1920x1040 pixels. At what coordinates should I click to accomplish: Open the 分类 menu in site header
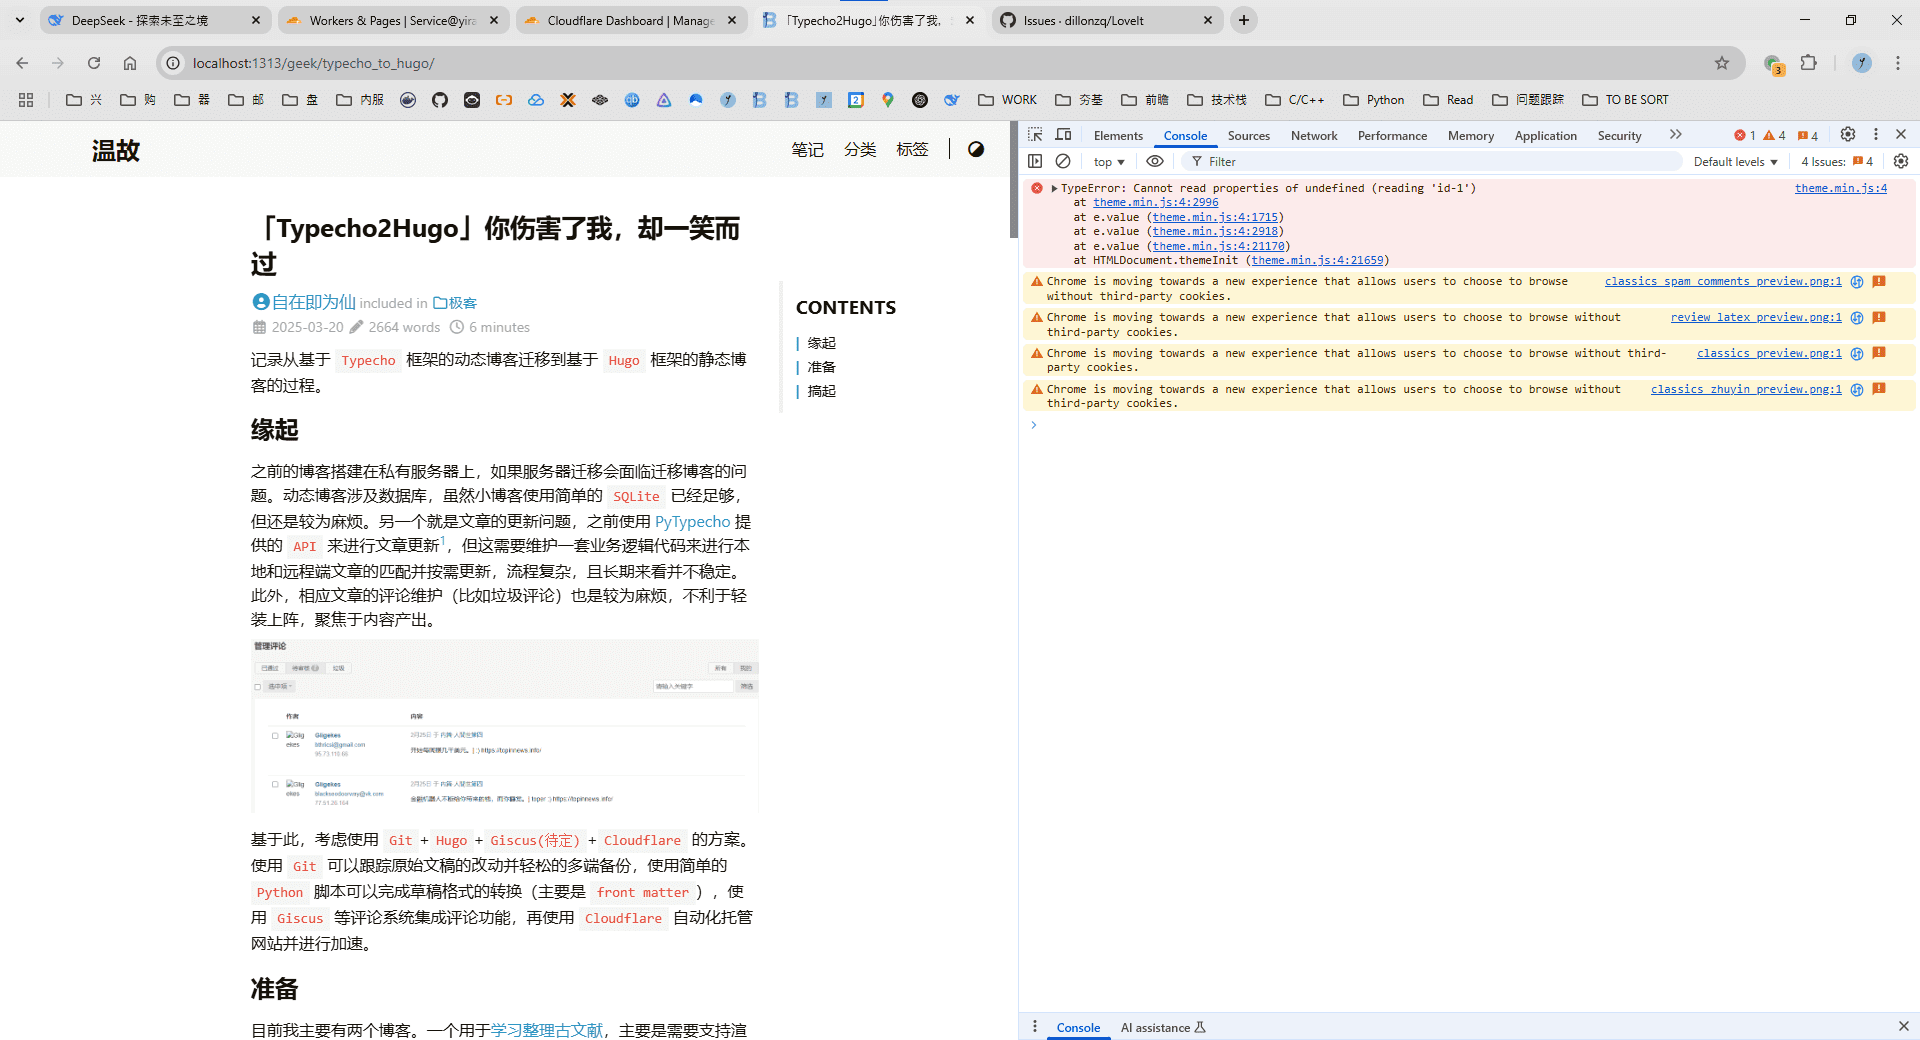[x=860, y=149]
